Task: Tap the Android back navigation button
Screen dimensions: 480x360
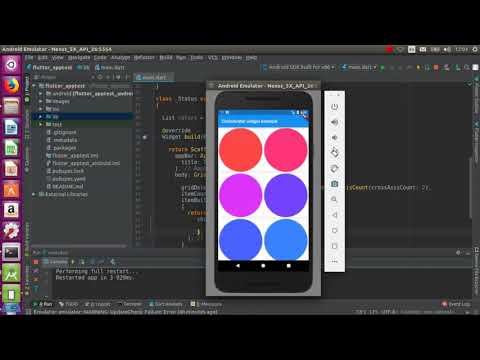Action: pyautogui.click(x=238, y=266)
